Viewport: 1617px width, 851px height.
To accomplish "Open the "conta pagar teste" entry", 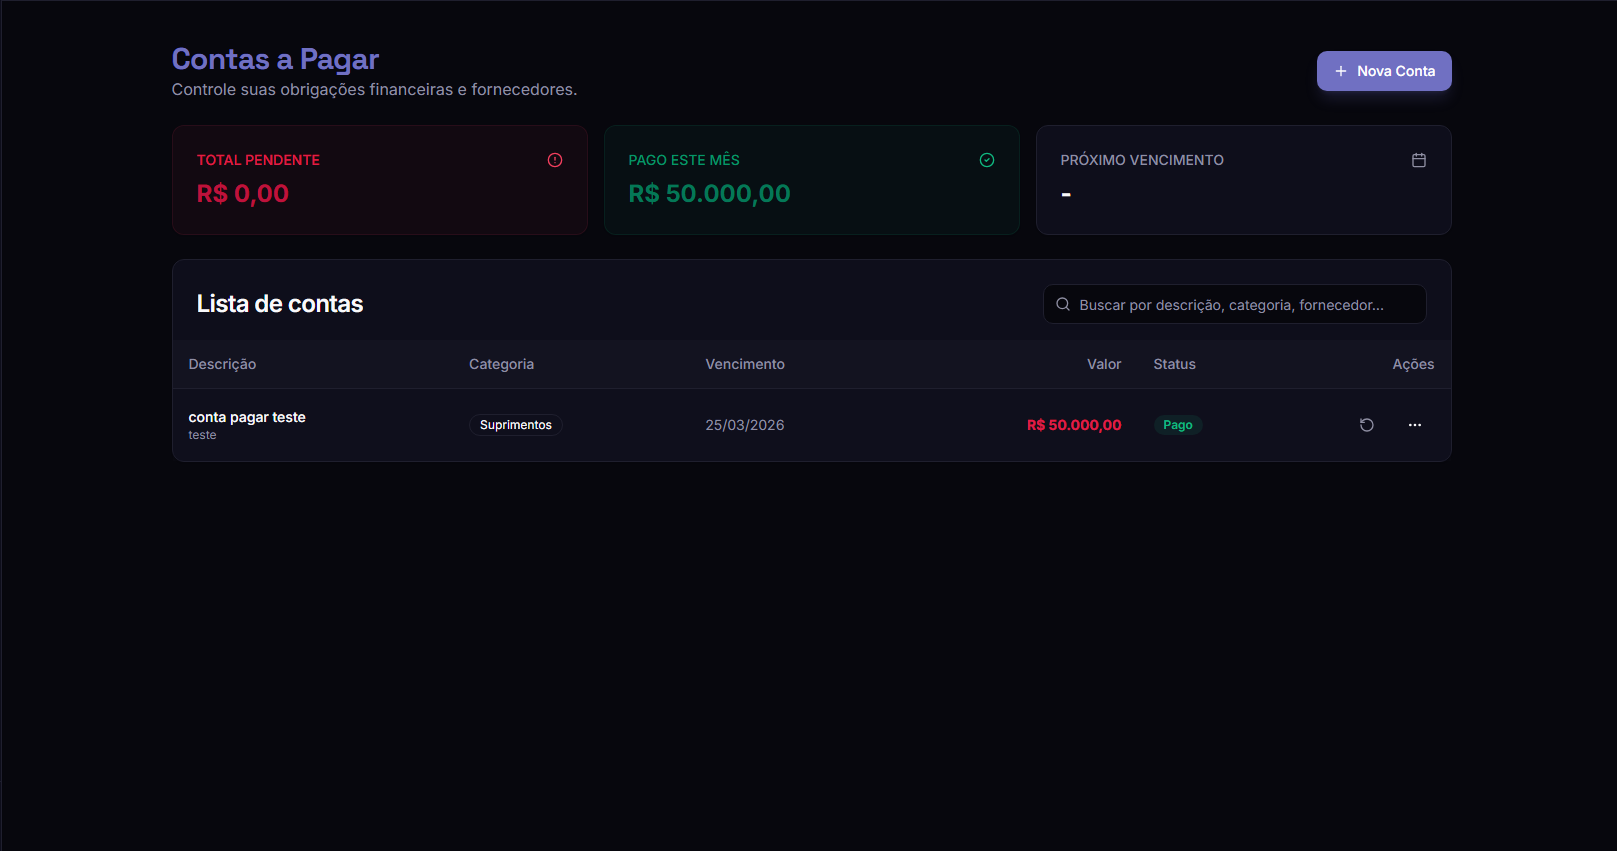I will pos(247,417).
